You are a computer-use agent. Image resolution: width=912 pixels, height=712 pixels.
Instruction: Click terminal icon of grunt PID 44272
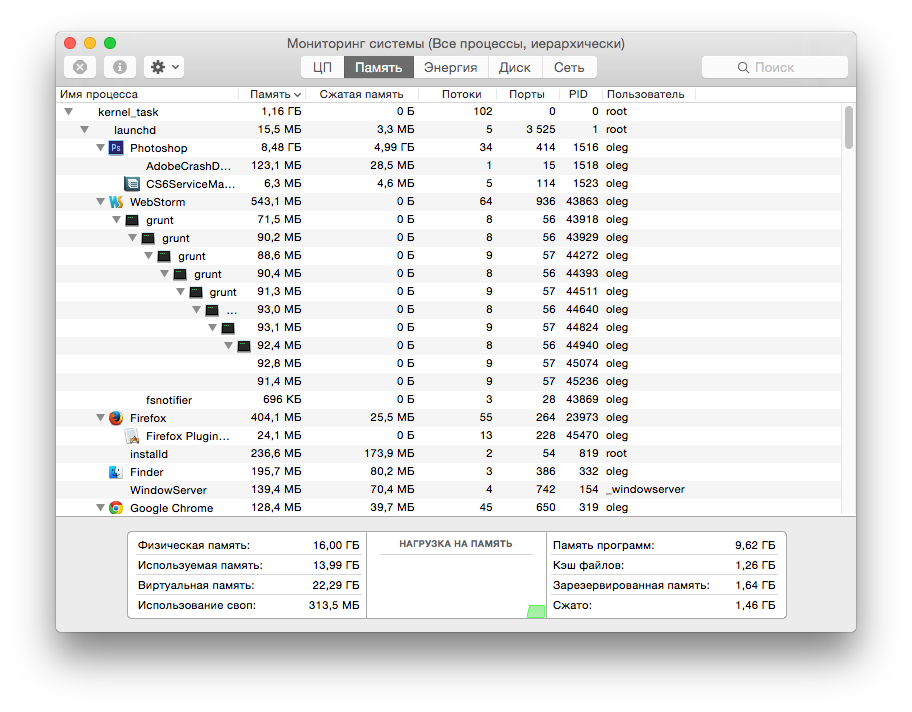[165, 256]
